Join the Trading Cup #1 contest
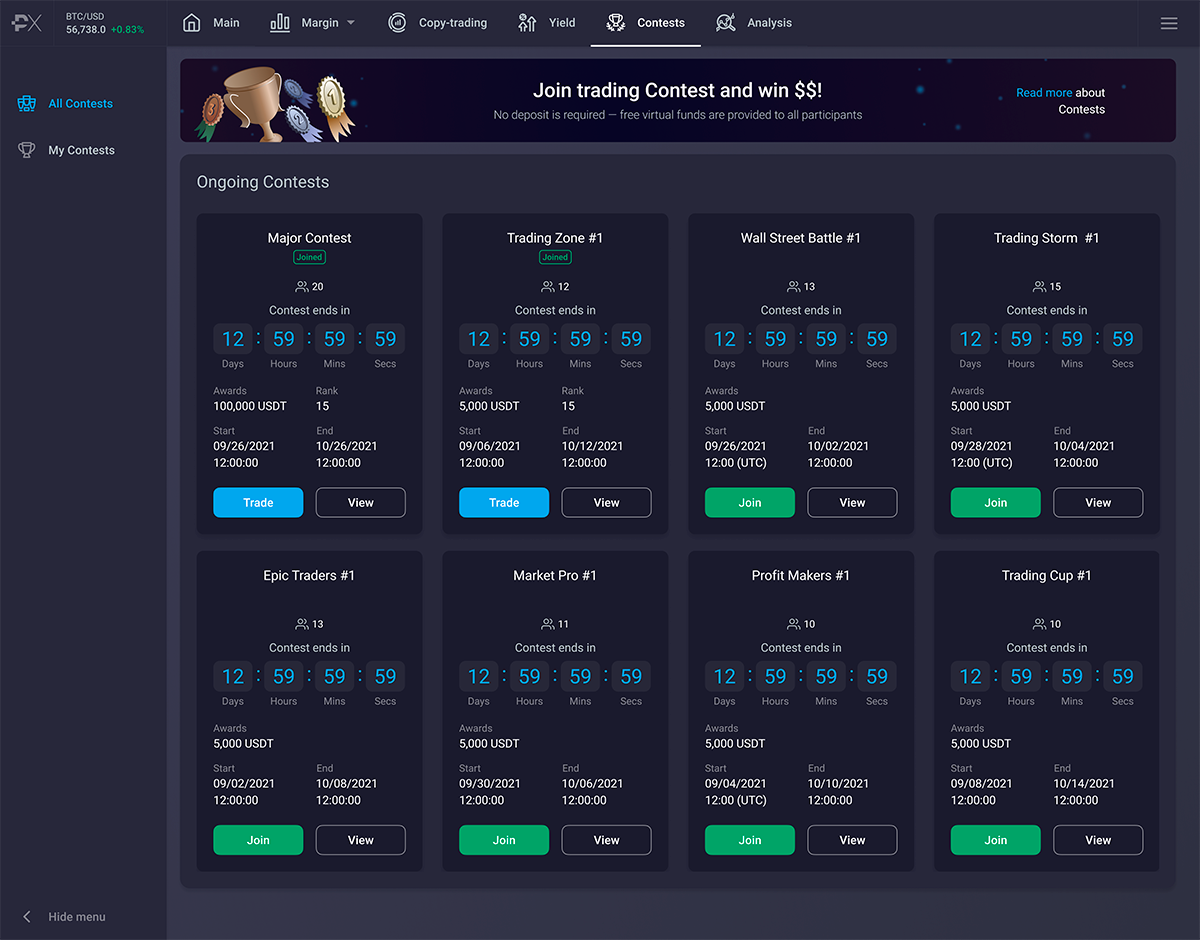Viewport: 1200px width, 940px height. pyautogui.click(x=996, y=840)
